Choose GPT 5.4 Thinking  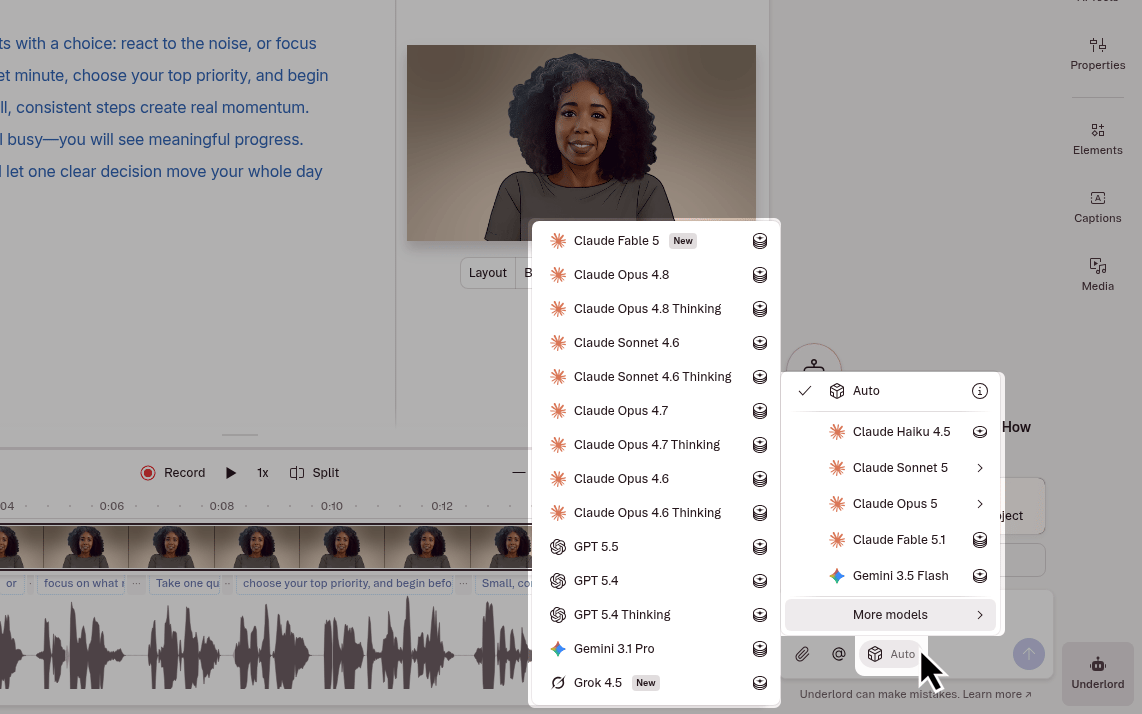coord(655,615)
